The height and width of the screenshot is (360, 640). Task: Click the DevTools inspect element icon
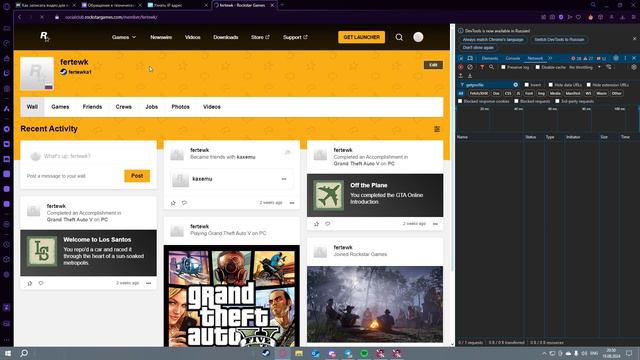coord(461,58)
